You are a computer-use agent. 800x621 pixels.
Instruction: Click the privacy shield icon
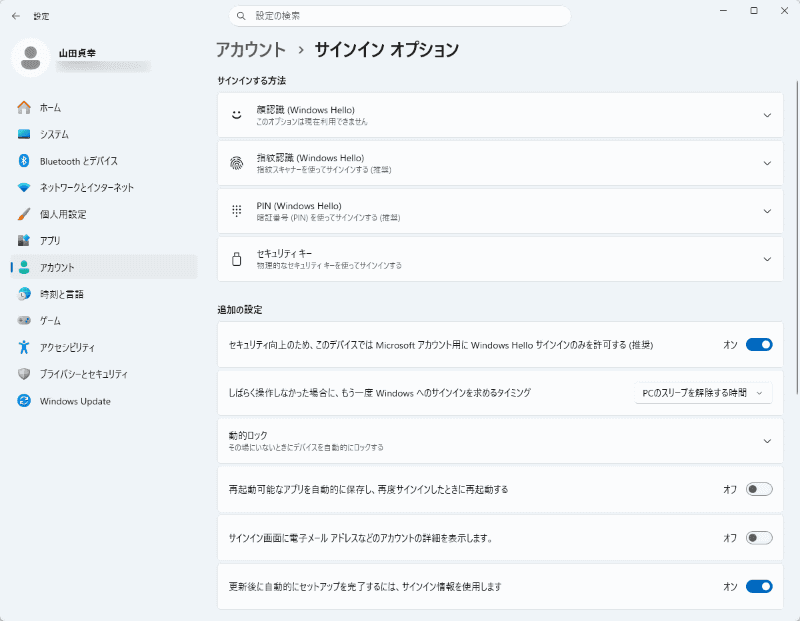(24, 374)
